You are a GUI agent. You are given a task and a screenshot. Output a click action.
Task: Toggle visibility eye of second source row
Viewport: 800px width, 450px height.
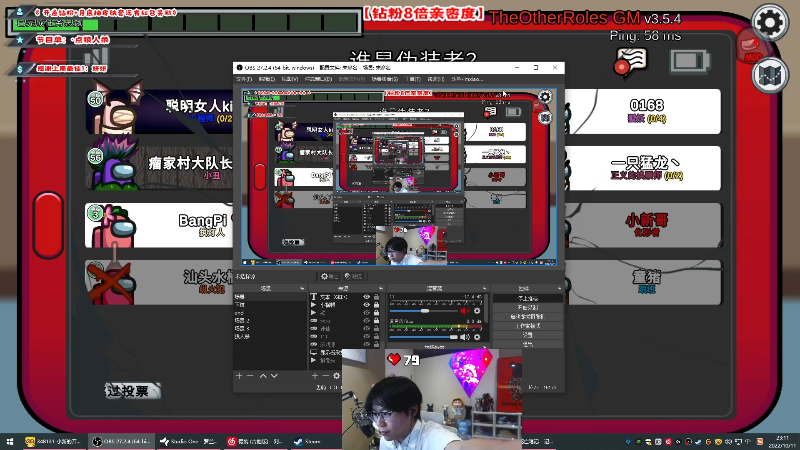366,305
